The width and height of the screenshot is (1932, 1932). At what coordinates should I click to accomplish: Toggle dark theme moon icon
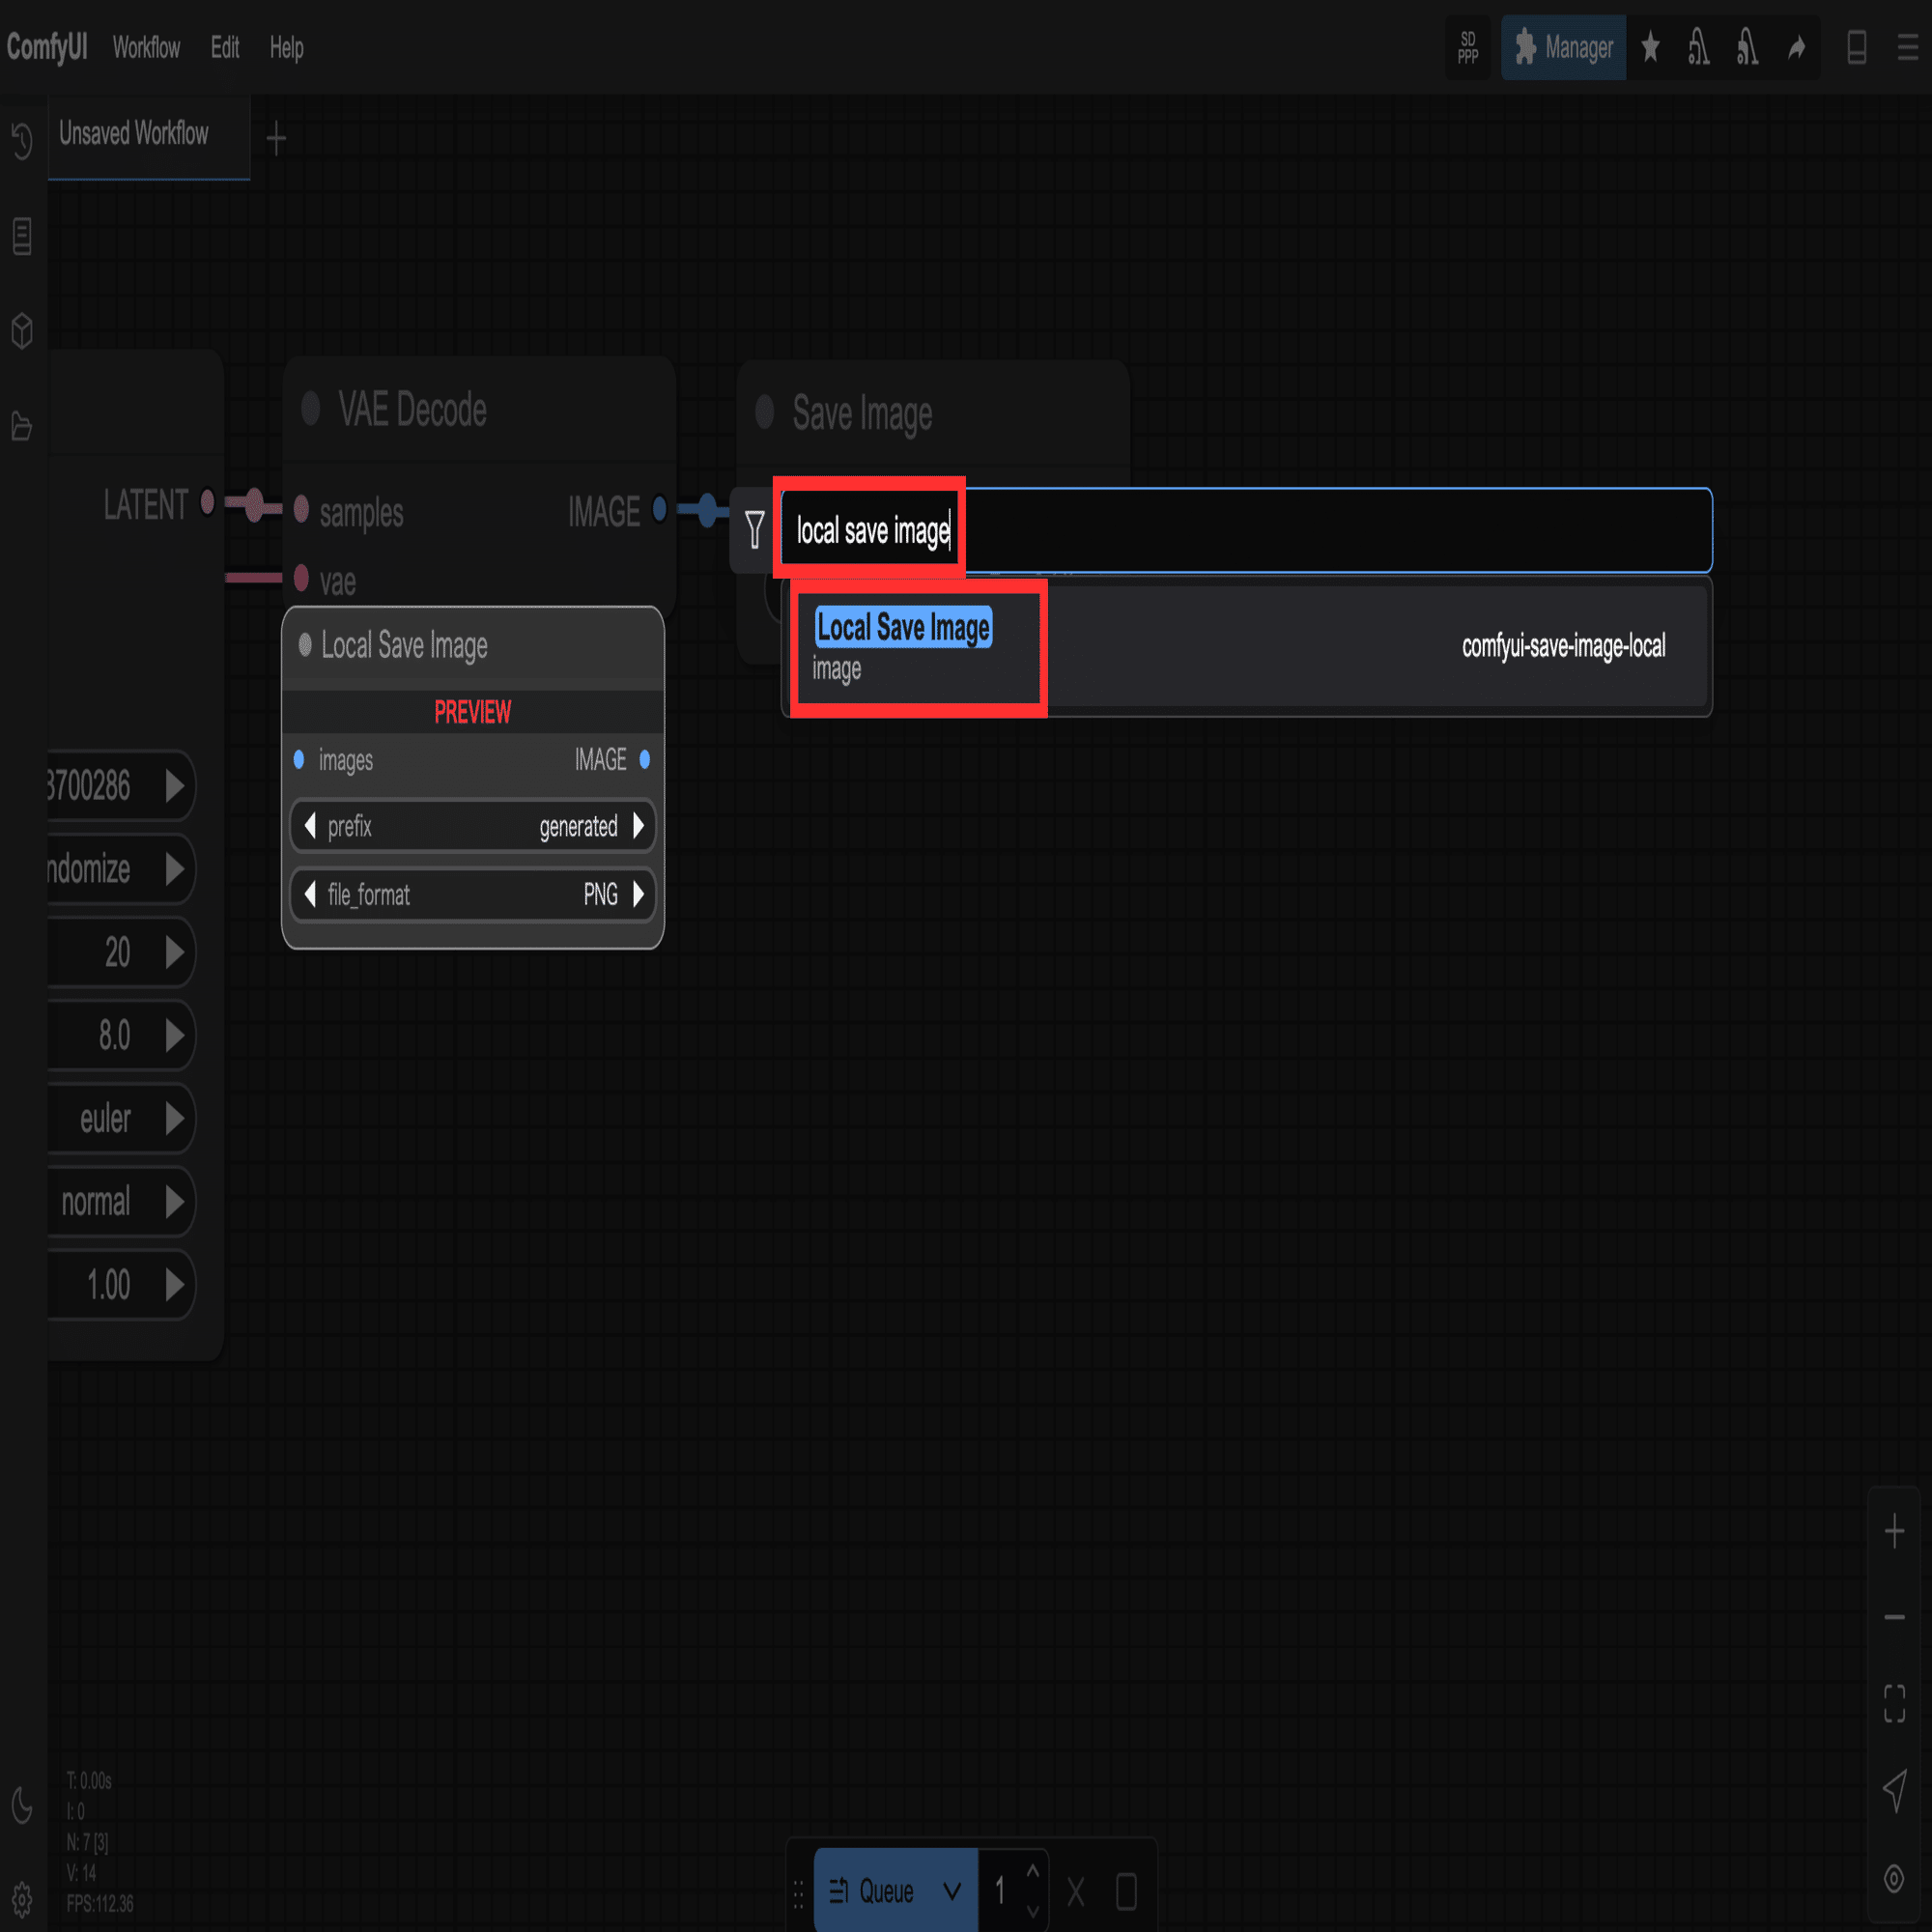(x=22, y=1806)
